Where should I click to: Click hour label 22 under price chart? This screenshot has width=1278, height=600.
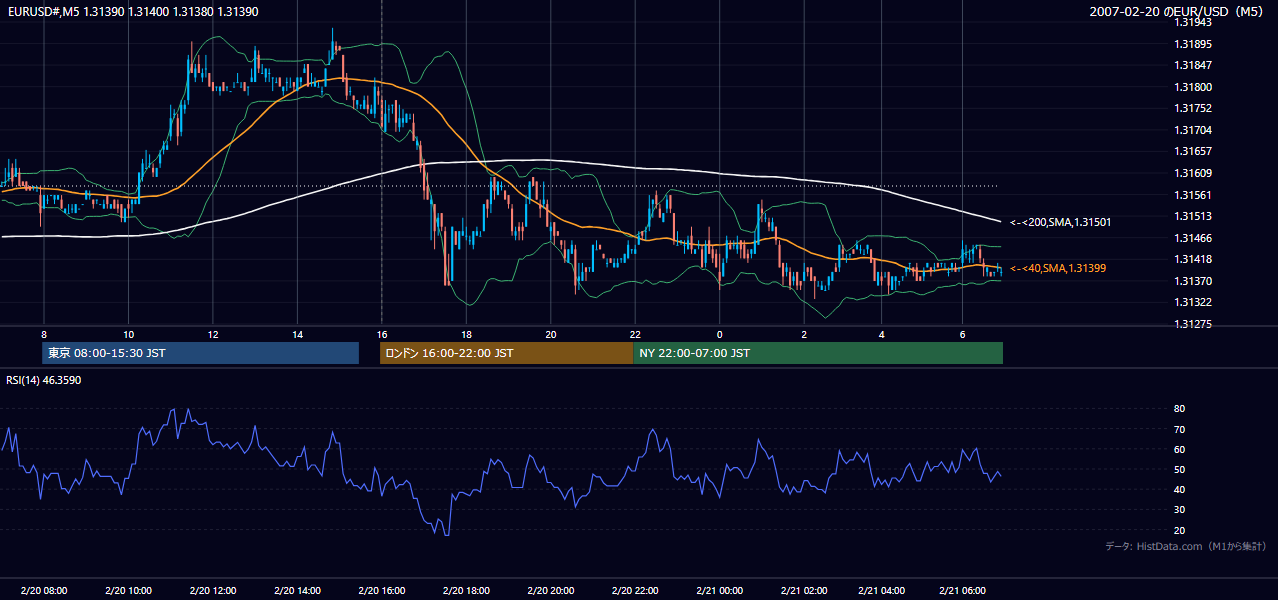click(635, 333)
